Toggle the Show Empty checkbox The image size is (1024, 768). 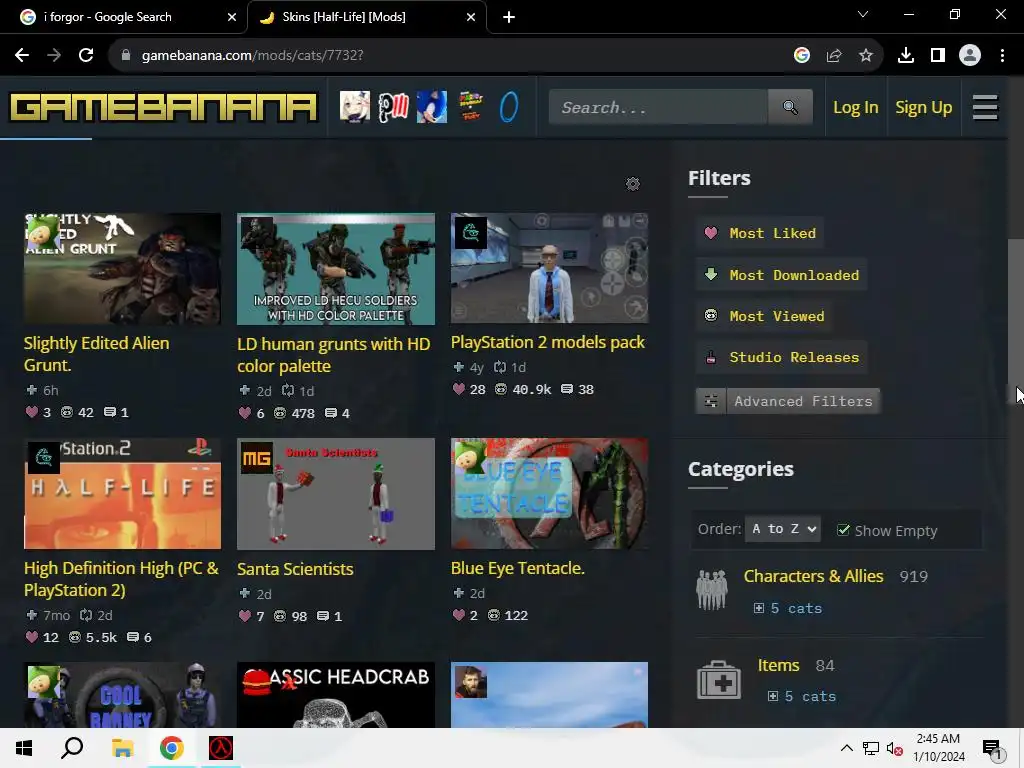point(843,530)
